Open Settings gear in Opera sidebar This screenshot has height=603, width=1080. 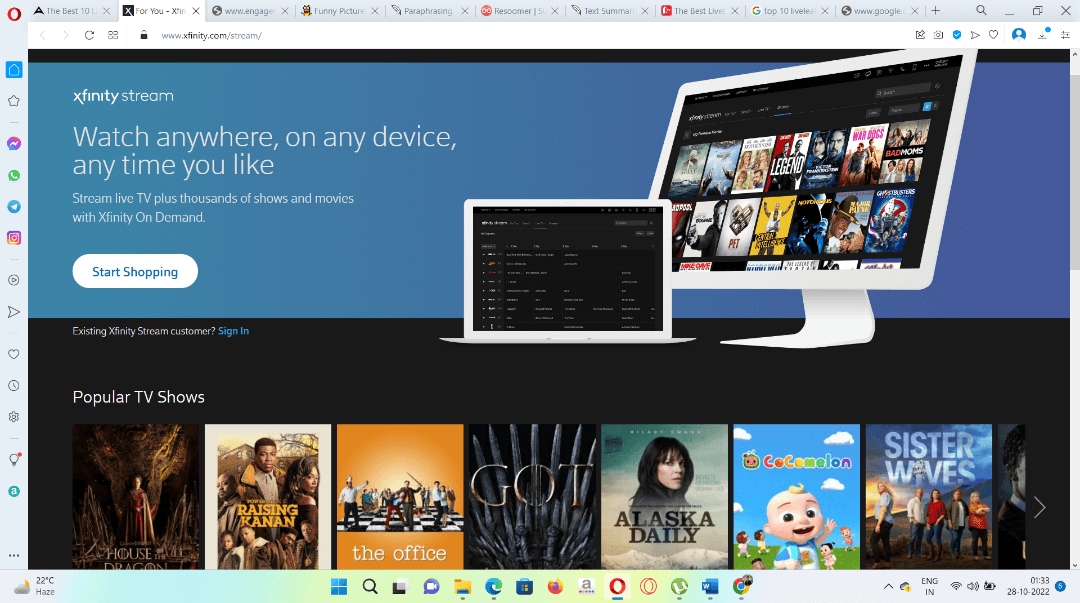pyautogui.click(x=14, y=417)
